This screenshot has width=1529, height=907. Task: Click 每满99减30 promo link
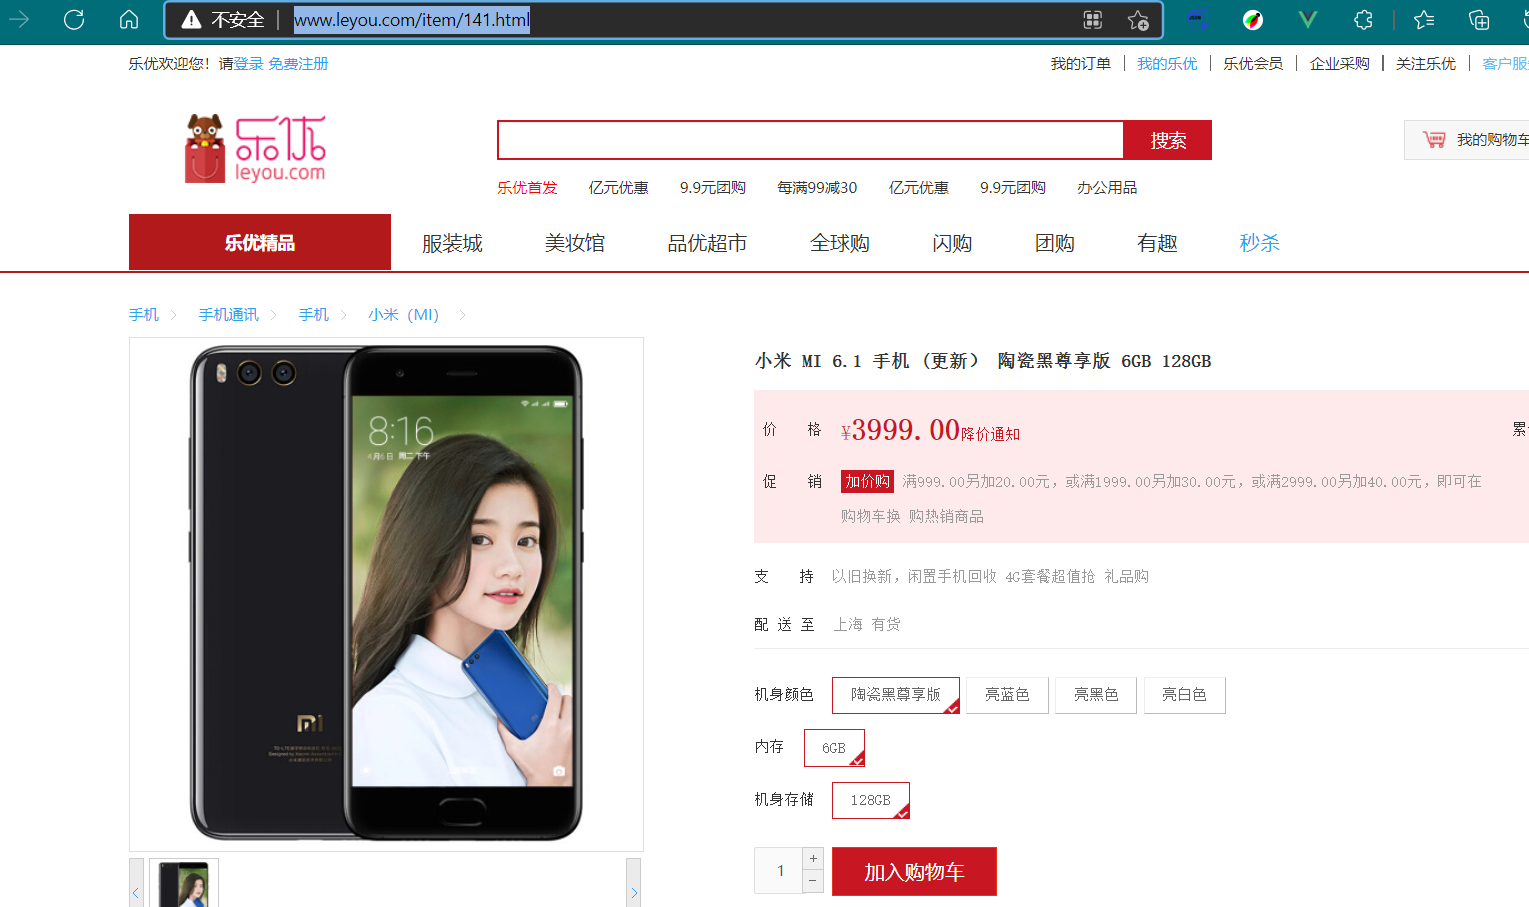click(x=817, y=188)
